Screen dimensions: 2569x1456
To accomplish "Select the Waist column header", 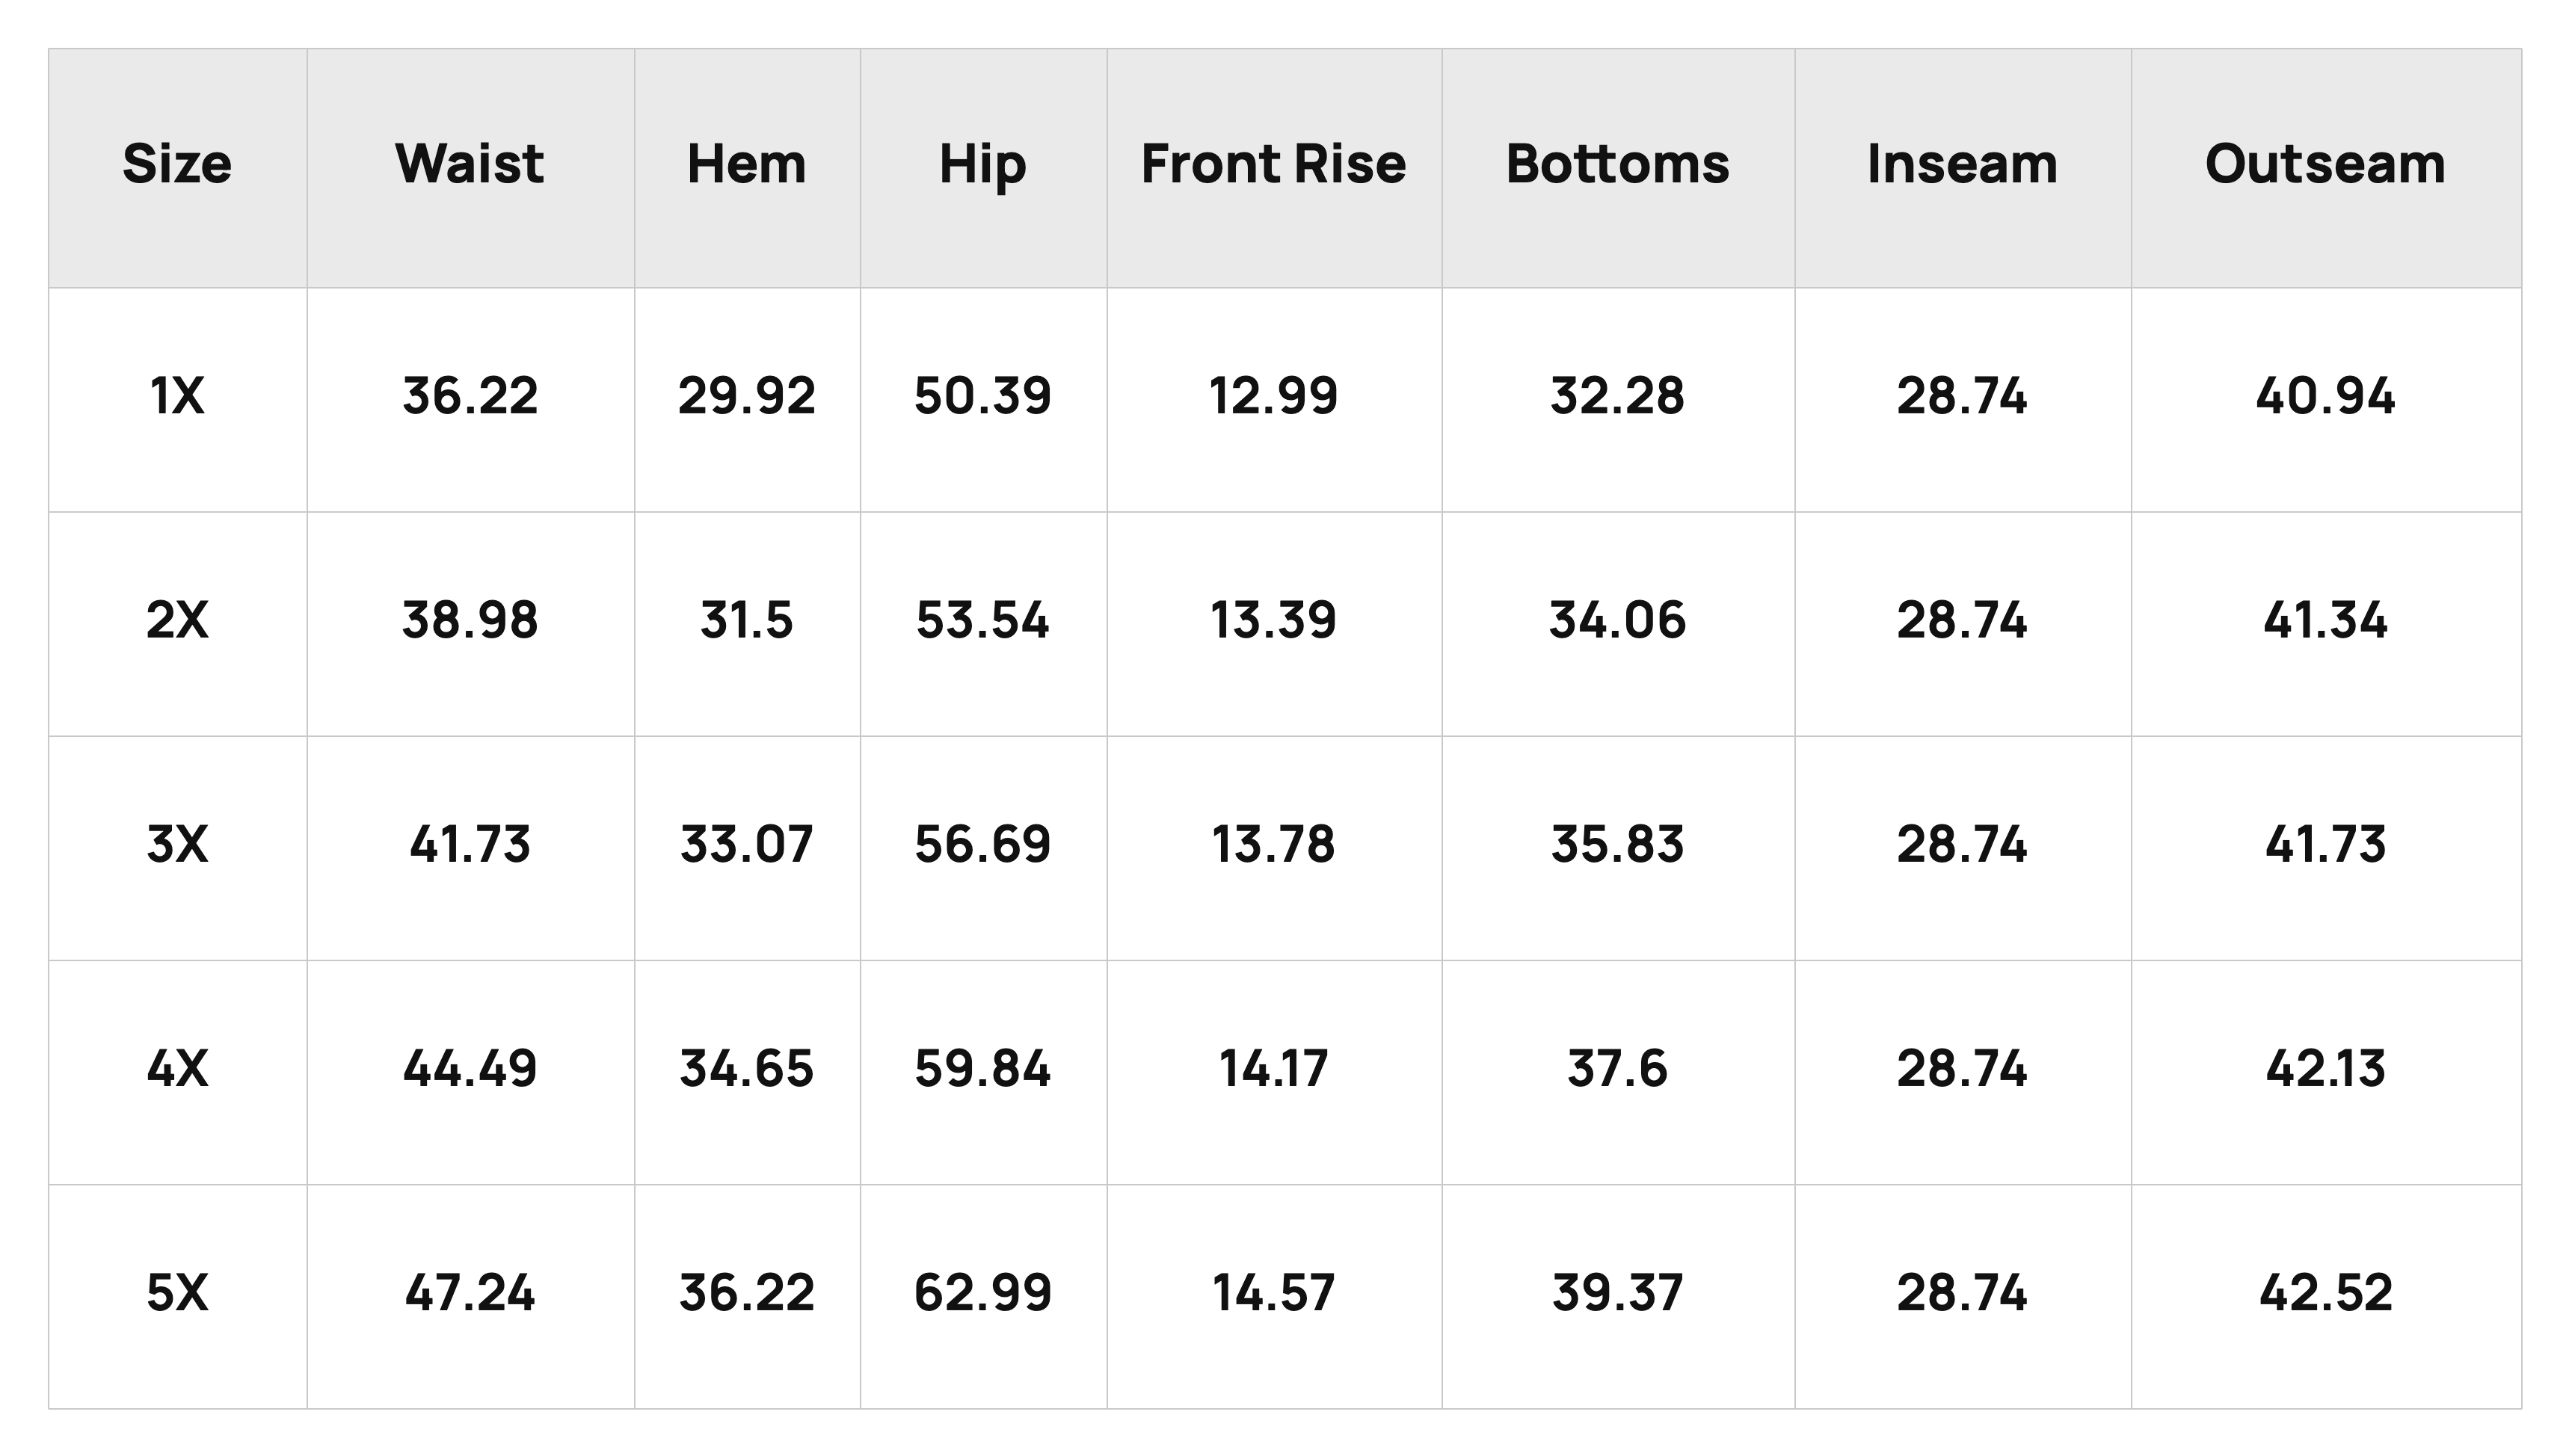I will pos(470,164).
